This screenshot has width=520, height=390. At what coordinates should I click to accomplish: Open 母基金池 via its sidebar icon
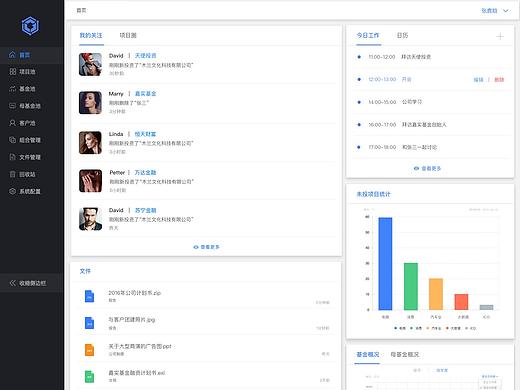tap(13, 106)
